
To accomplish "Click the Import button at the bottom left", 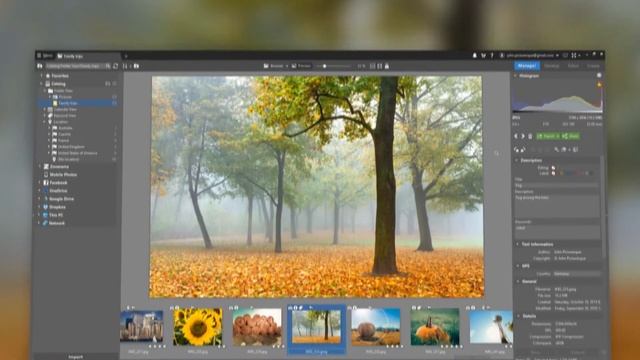I will pos(76,356).
